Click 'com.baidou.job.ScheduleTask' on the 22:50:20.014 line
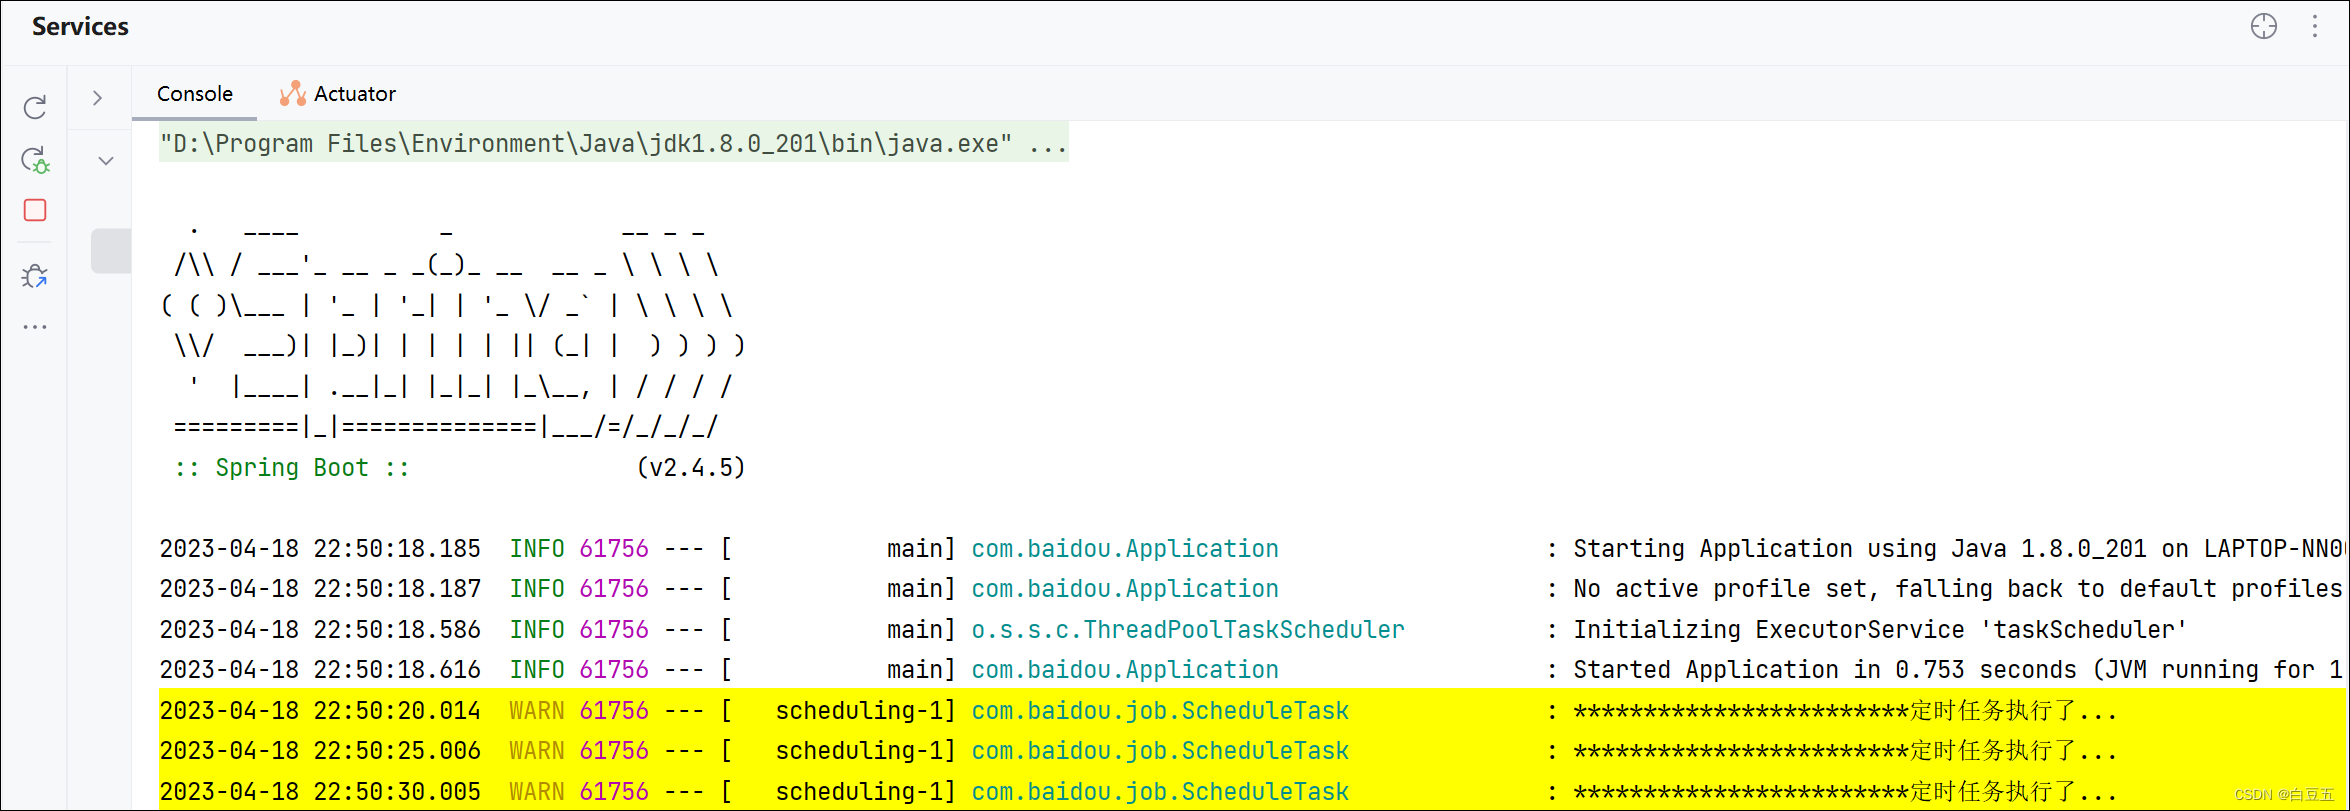Viewport: 2350px width, 811px height. pos(1160,711)
